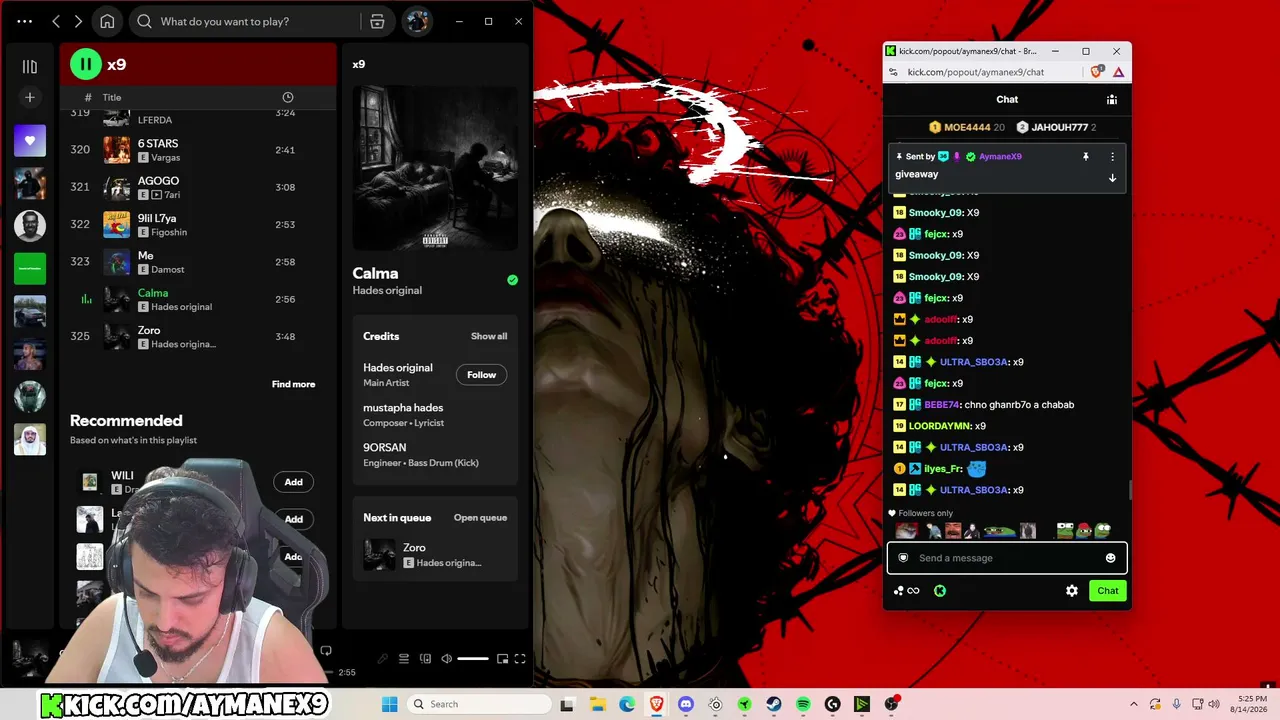This screenshot has width=1280, height=720.
Task: Open the emoji picker in chat input
Action: 1110,558
